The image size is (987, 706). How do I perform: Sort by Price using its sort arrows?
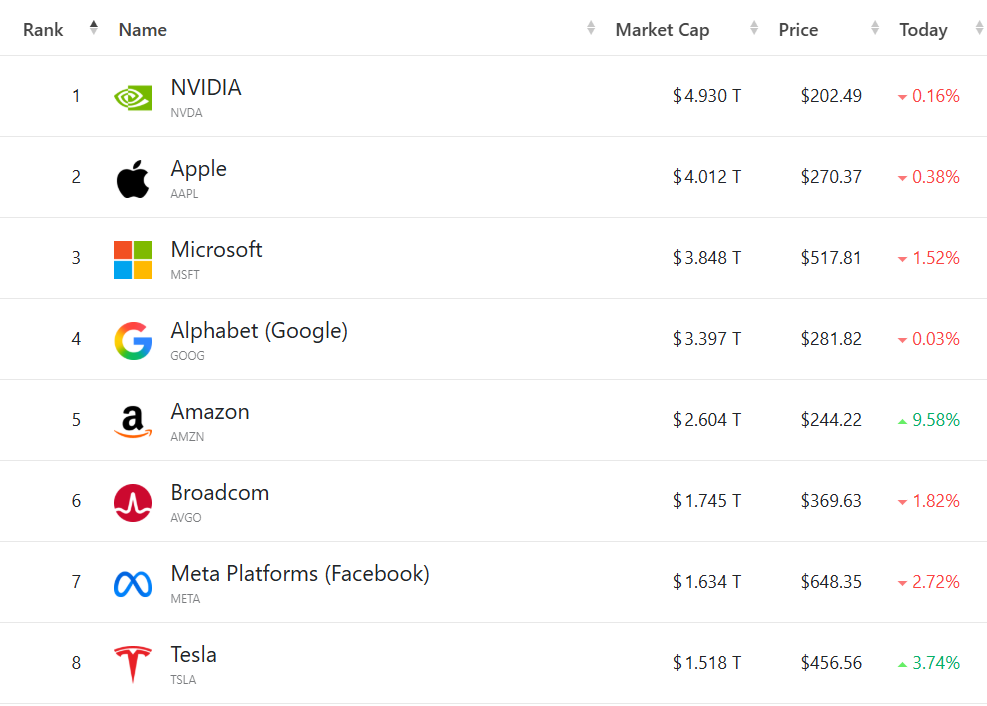point(875,29)
